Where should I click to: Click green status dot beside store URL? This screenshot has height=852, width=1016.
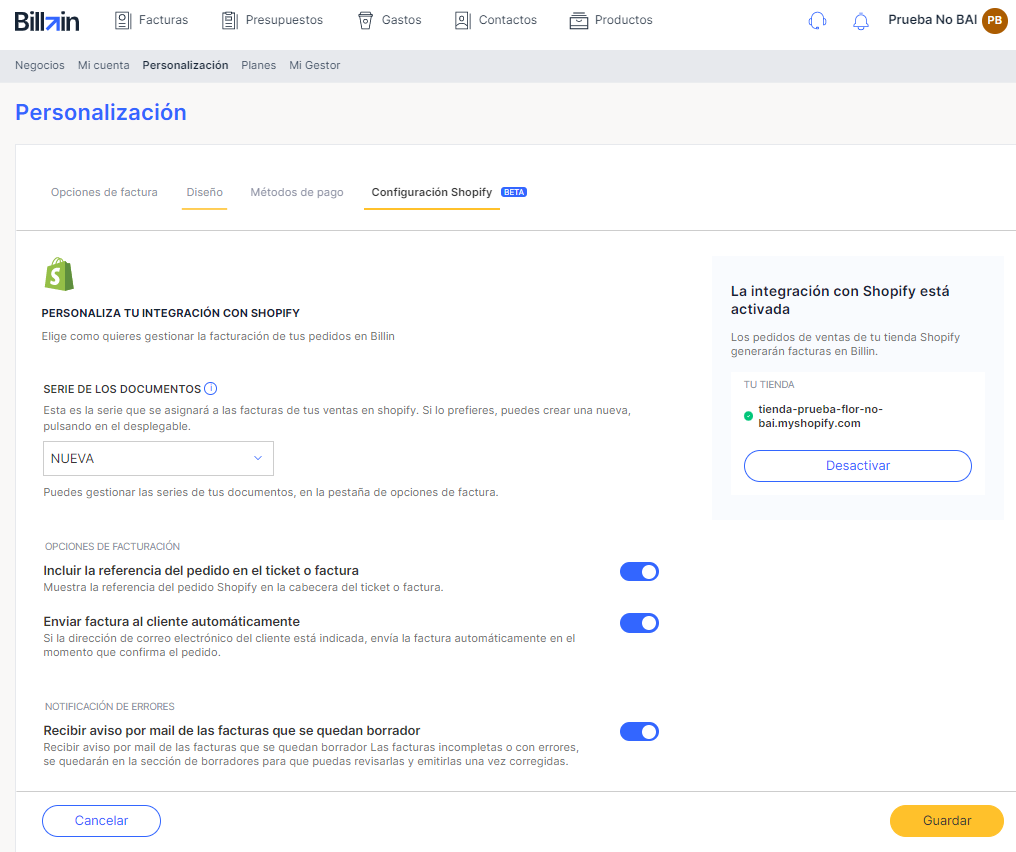coord(748,416)
